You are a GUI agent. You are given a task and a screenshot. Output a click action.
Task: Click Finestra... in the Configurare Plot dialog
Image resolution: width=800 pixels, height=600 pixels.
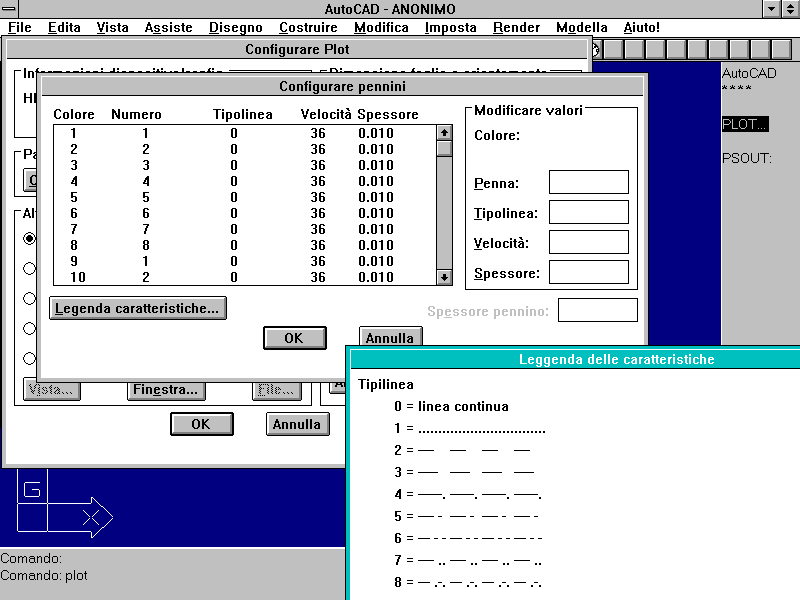pos(166,390)
